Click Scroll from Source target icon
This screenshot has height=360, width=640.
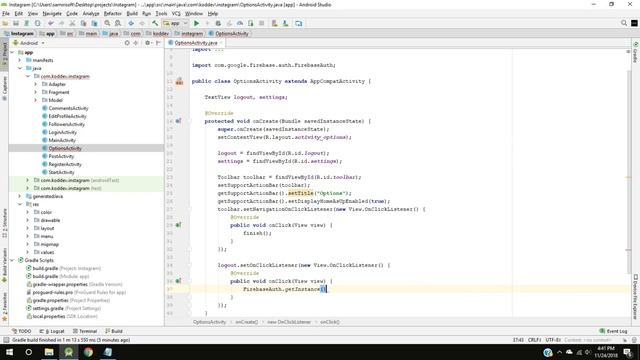[127, 43]
